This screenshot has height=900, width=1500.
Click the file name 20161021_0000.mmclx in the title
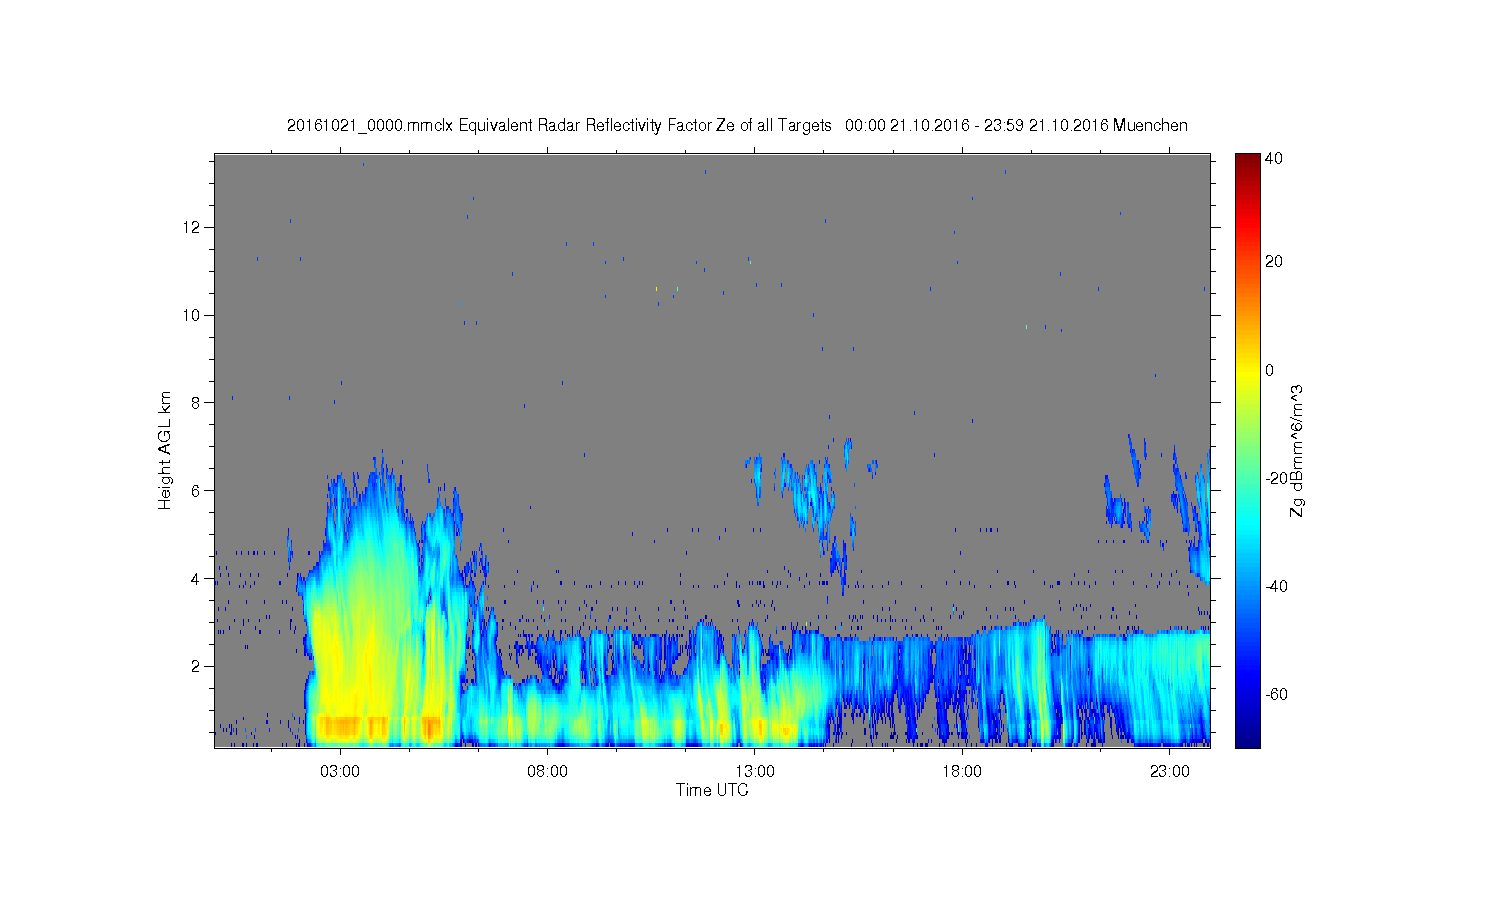pos(370,126)
